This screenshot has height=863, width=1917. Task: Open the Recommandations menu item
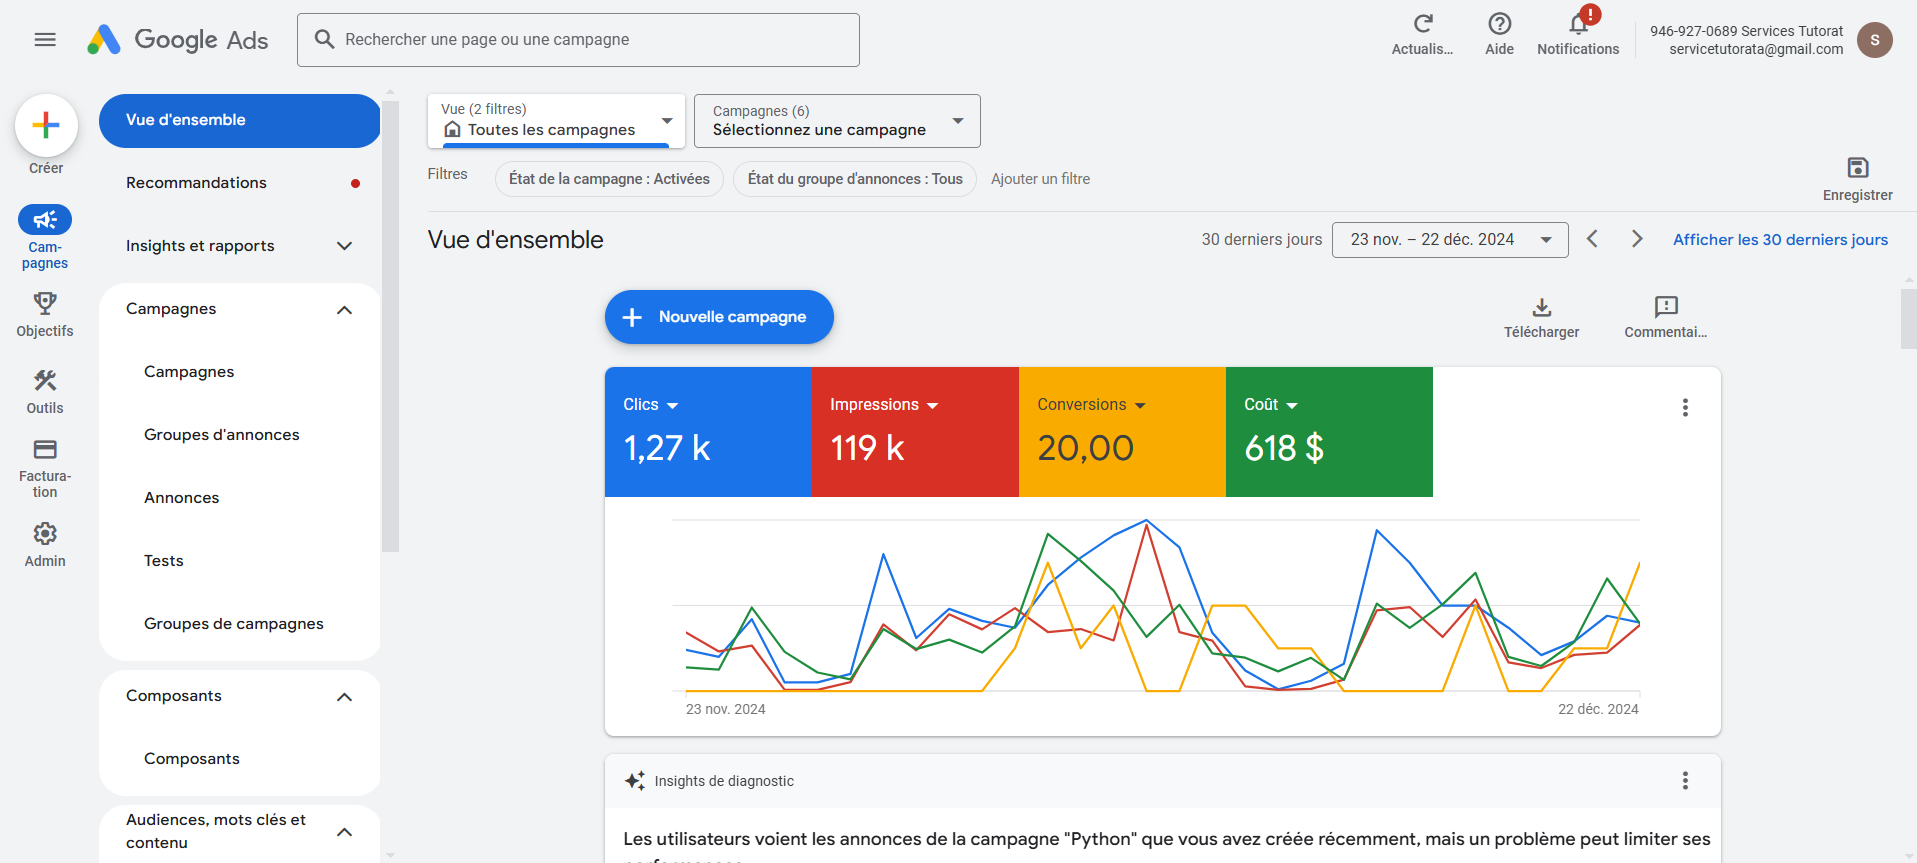click(197, 183)
